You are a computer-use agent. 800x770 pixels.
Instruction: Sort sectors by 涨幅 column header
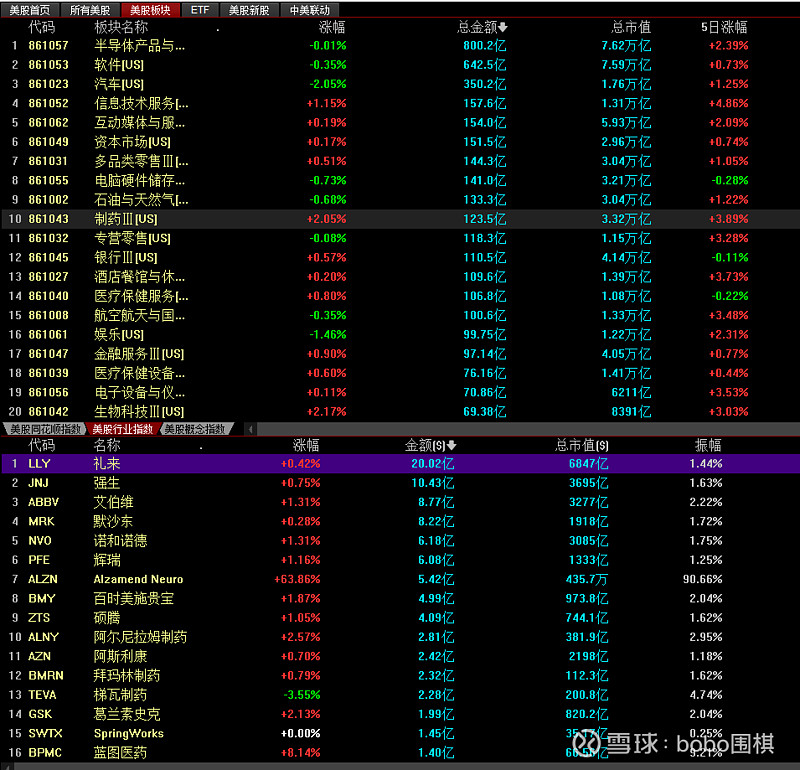point(332,27)
